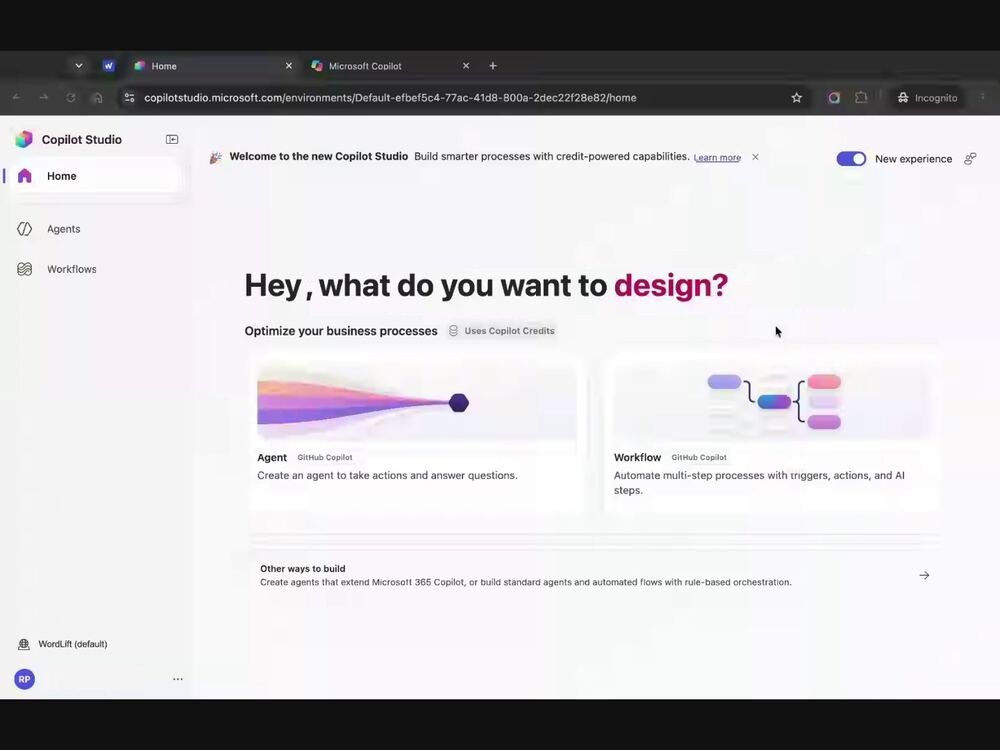Click the Optimize your business processes heading
Image resolution: width=1000 pixels, height=750 pixels.
tap(341, 331)
